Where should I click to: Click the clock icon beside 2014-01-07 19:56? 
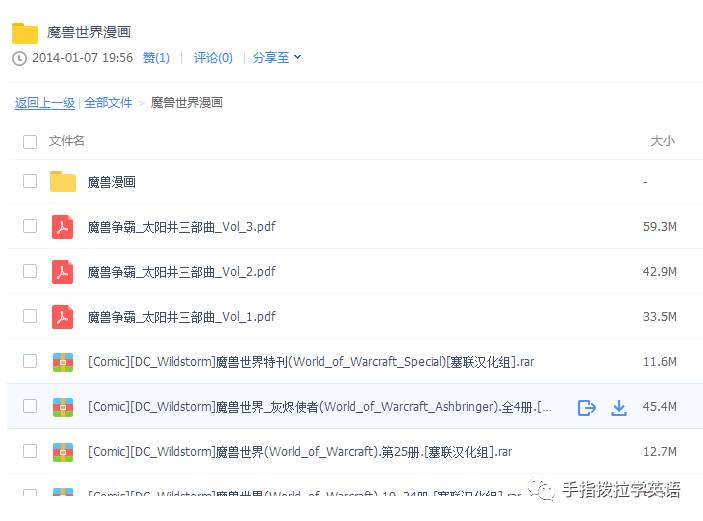tap(19, 58)
